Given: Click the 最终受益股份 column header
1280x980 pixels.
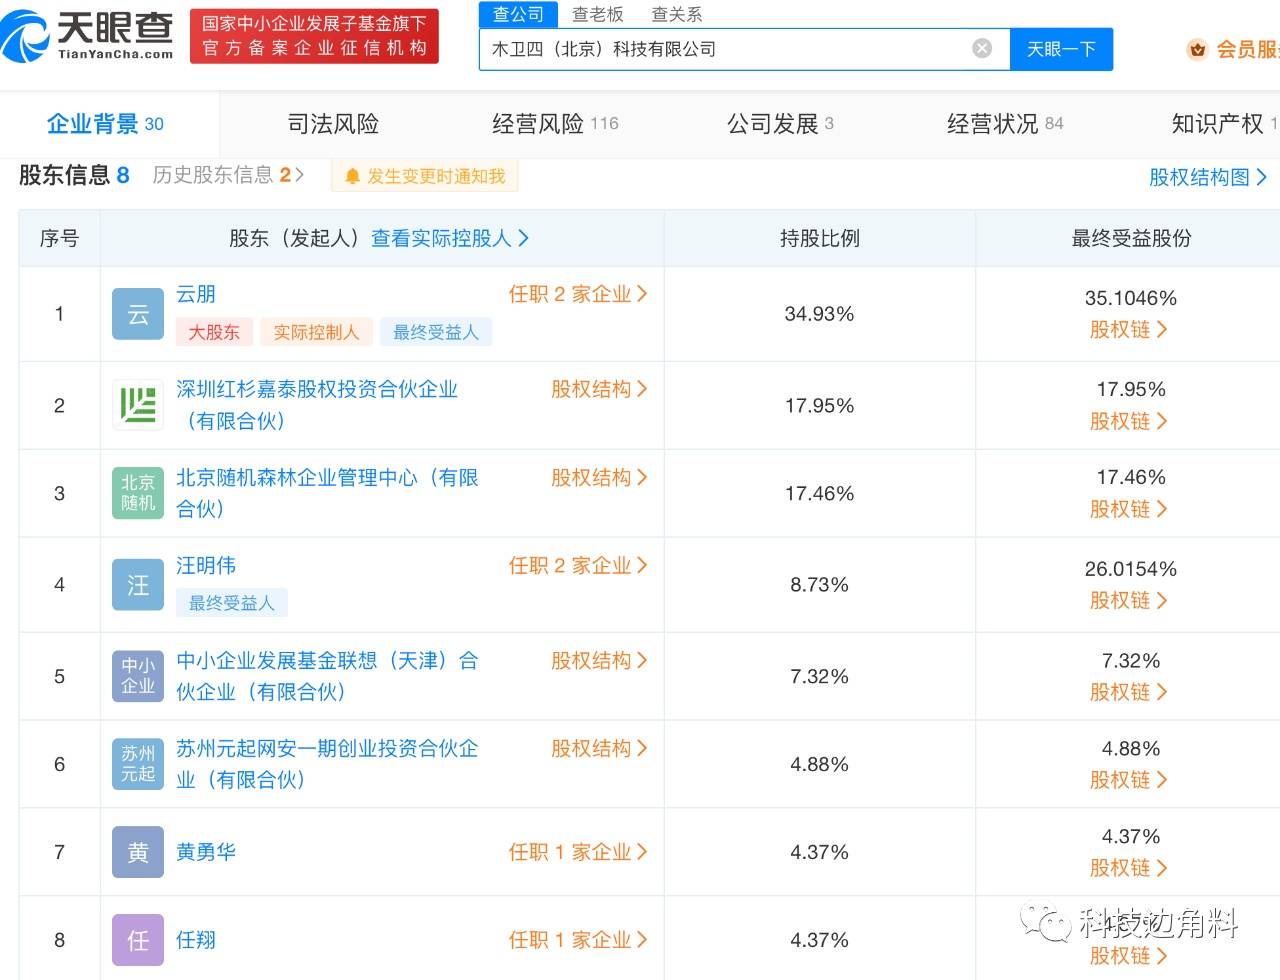Looking at the screenshot, I should [x=1131, y=238].
